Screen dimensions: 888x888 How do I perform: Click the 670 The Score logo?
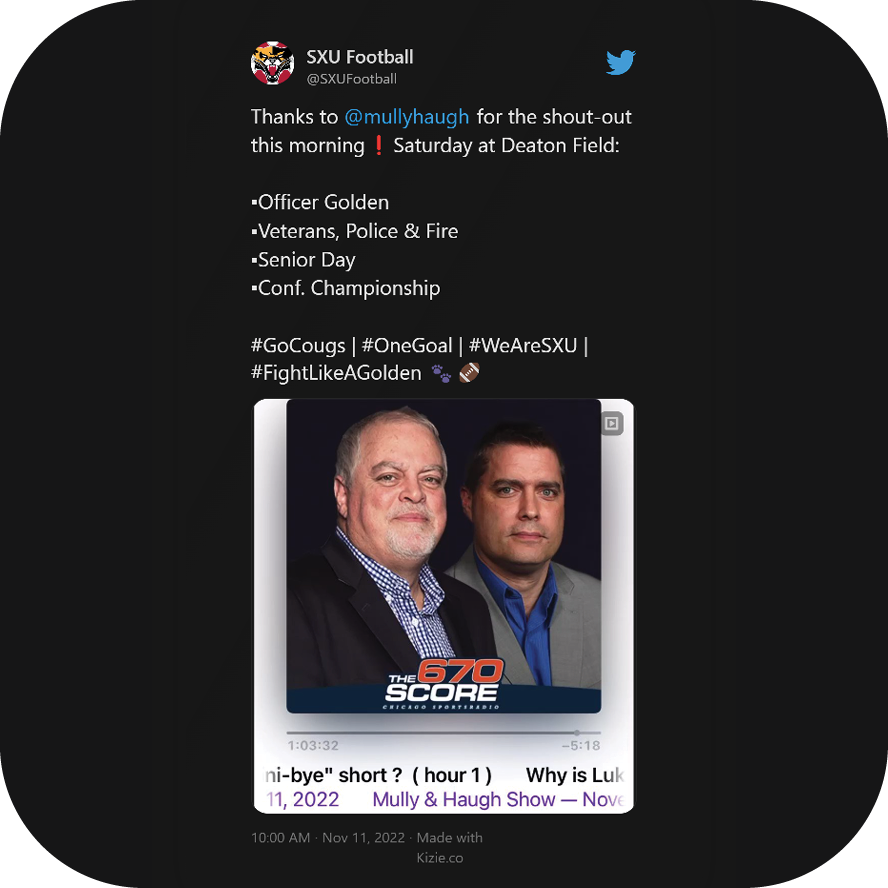[x=443, y=684]
